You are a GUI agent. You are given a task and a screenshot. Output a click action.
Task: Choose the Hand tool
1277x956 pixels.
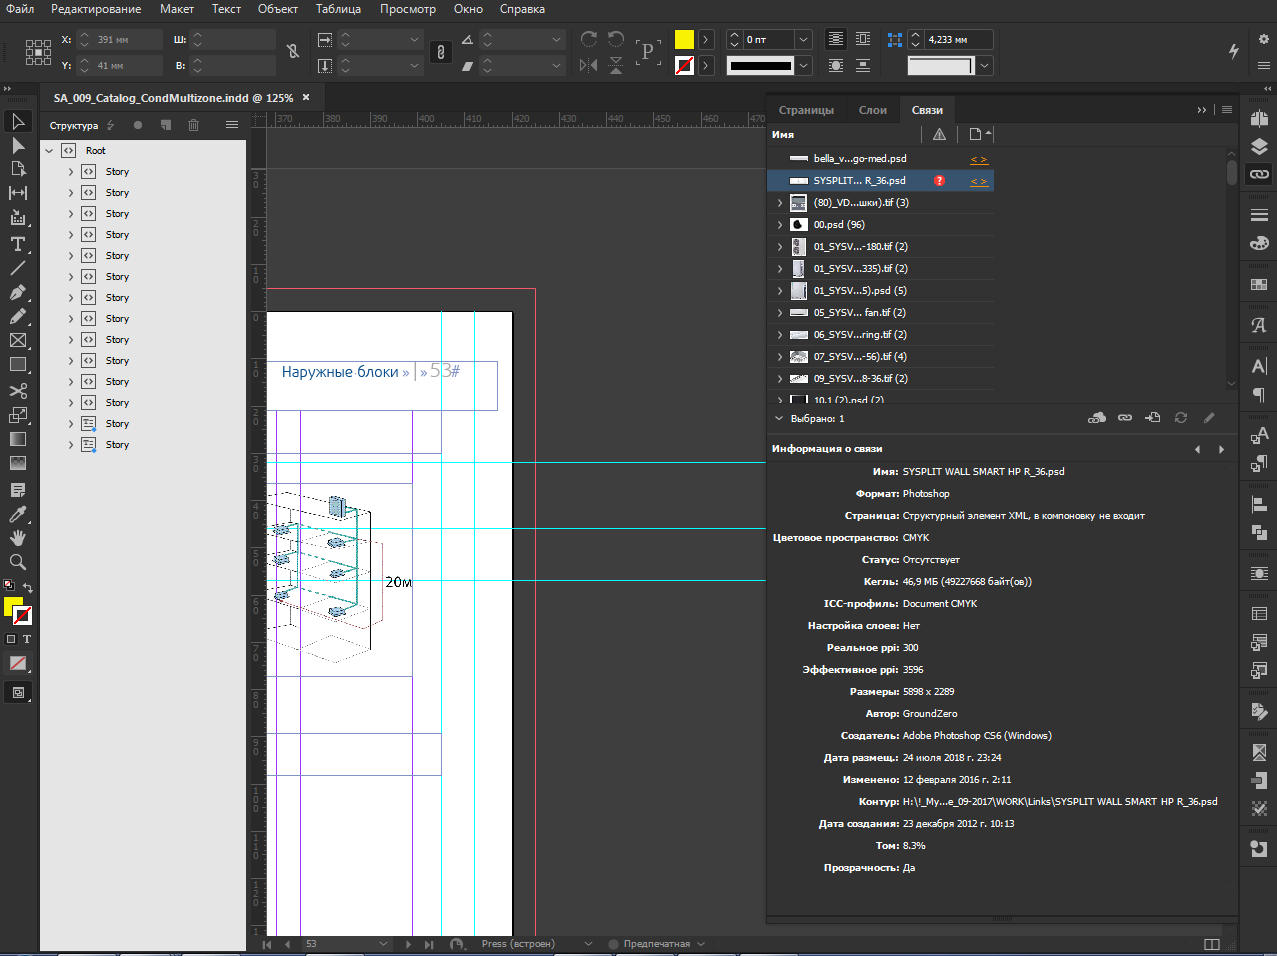18,538
